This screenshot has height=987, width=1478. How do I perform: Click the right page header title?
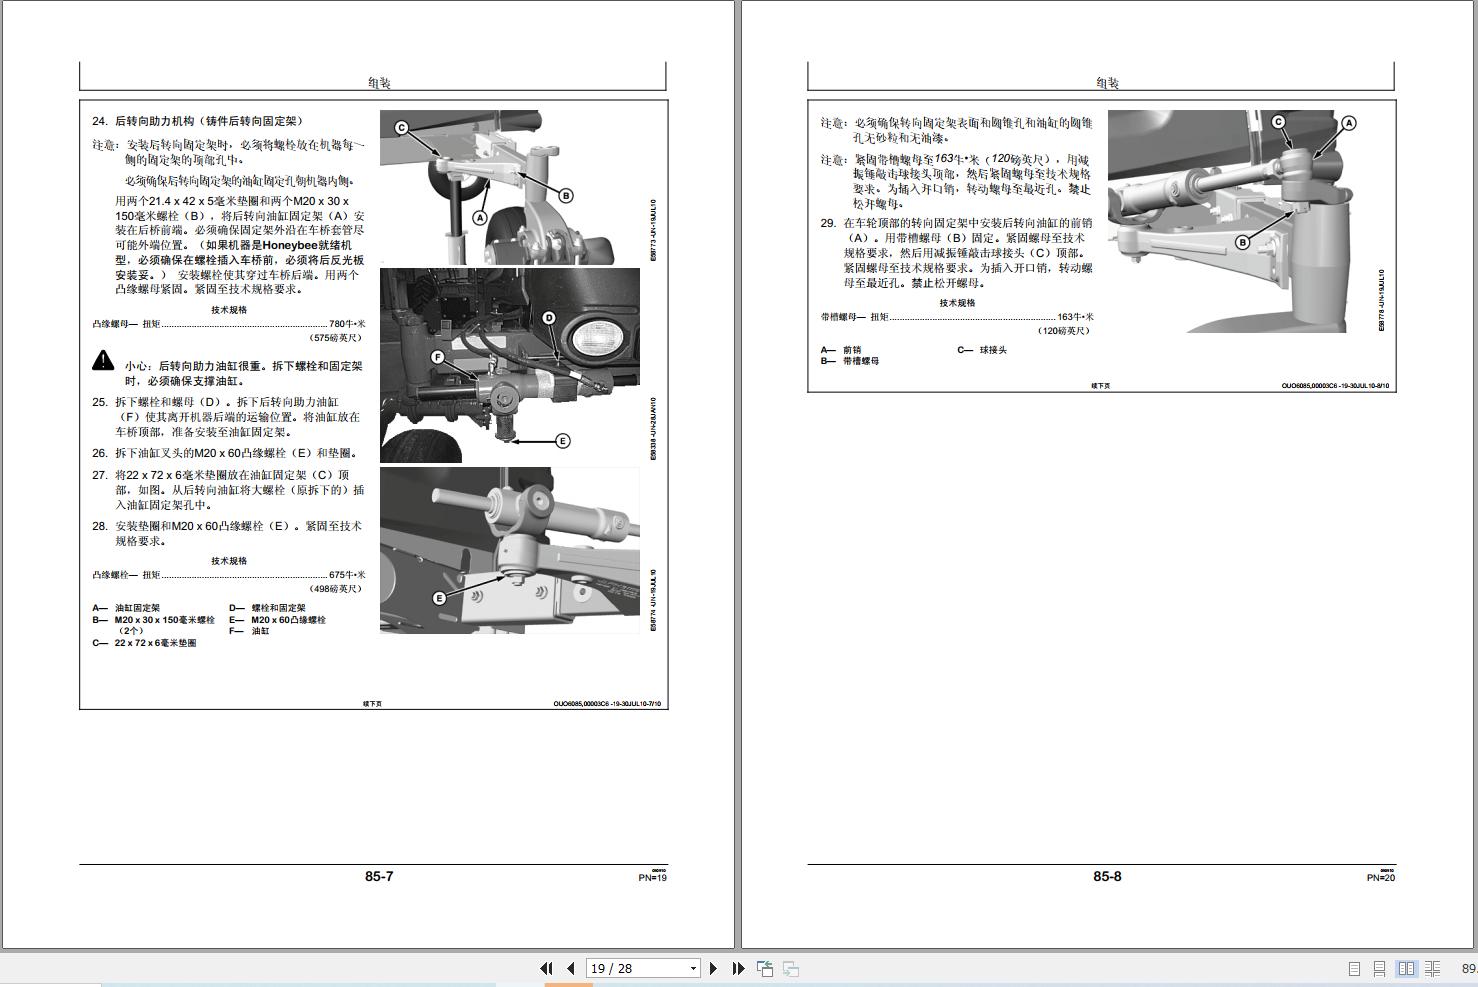1107,83
